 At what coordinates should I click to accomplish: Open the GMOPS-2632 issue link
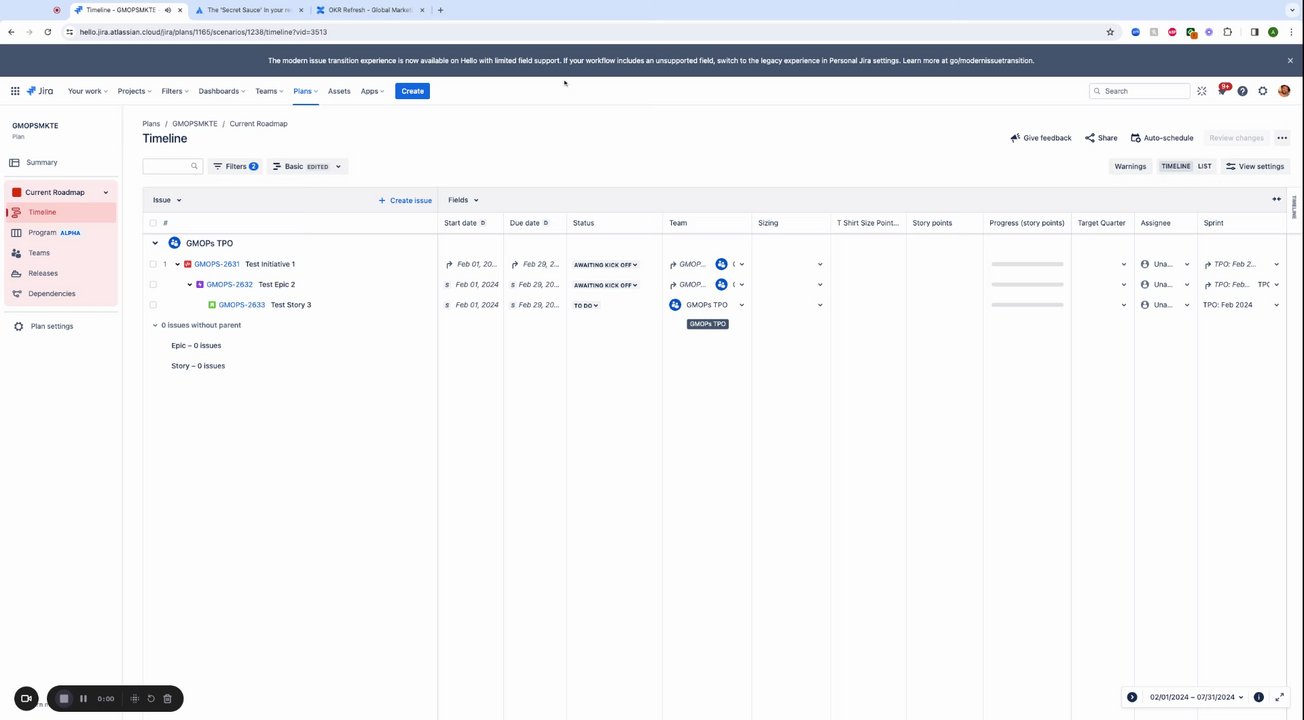(x=230, y=284)
